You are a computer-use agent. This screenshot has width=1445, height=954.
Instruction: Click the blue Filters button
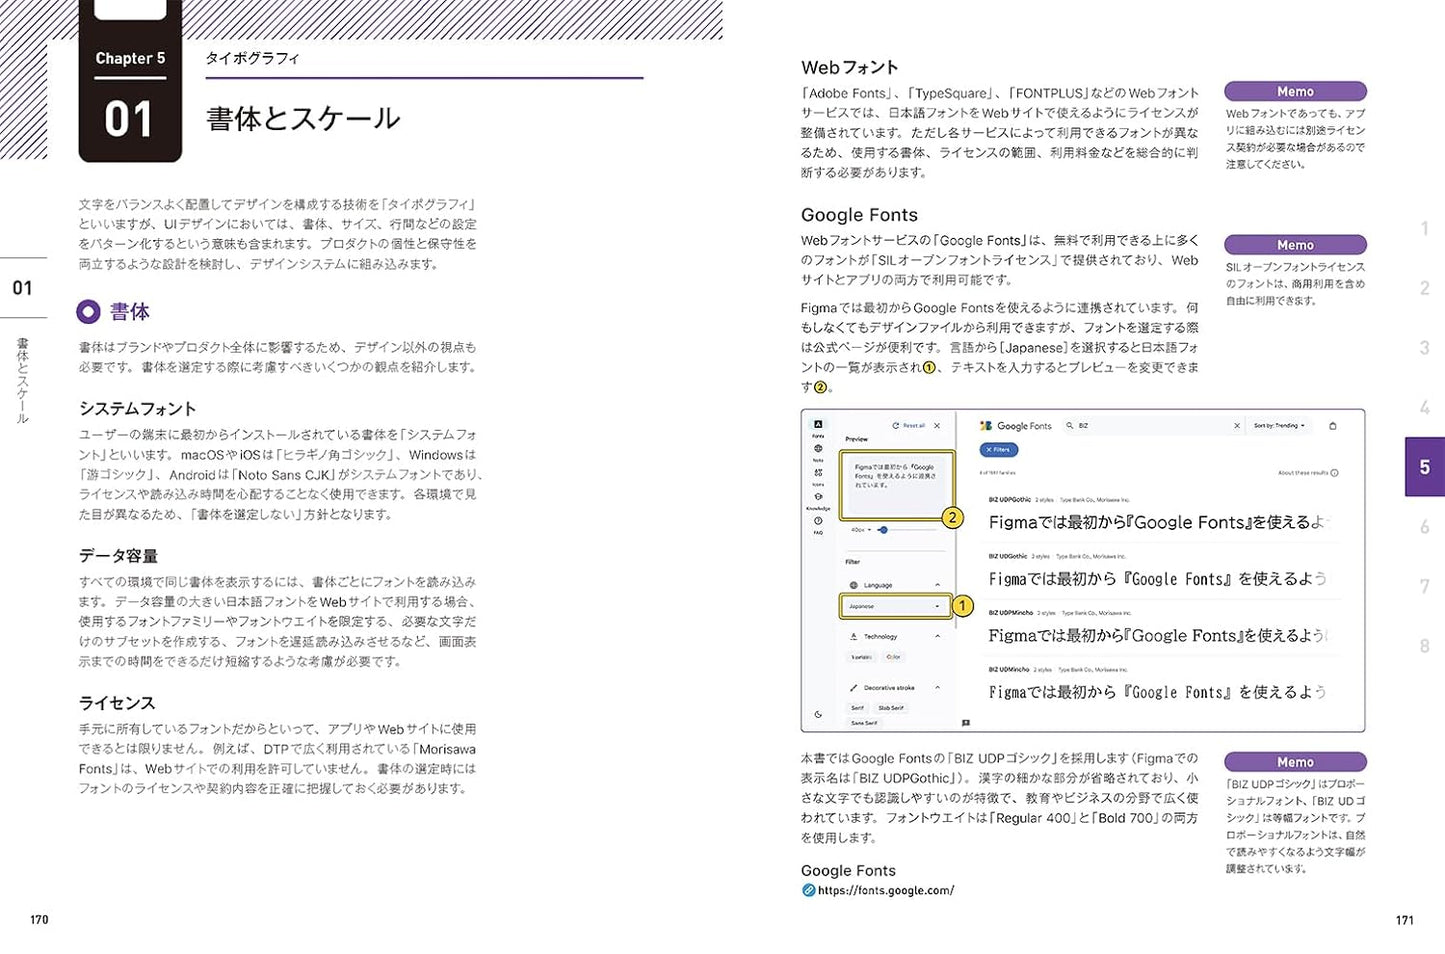(x=998, y=450)
